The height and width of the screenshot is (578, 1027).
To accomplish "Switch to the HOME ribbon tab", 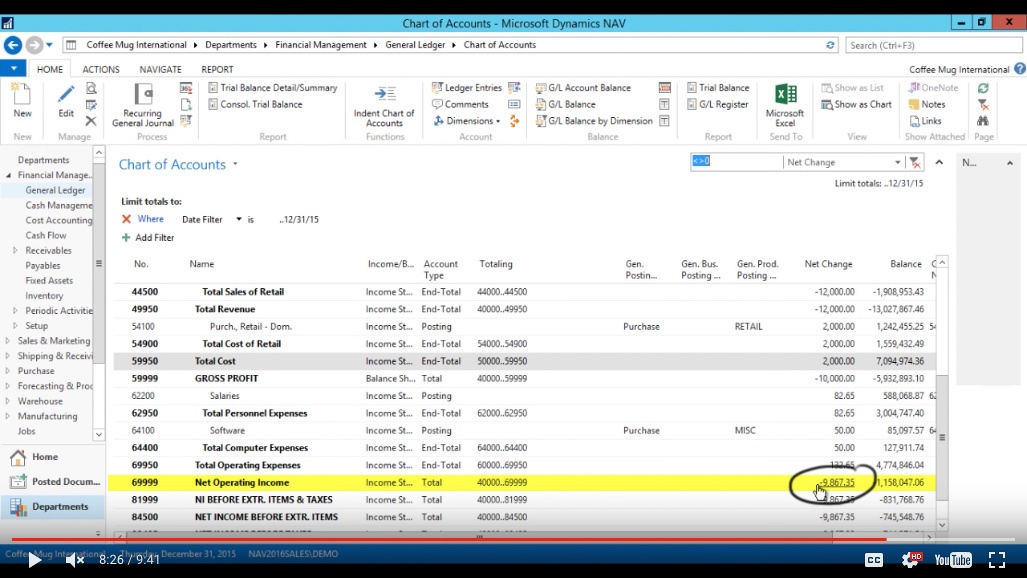I will point(50,69).
